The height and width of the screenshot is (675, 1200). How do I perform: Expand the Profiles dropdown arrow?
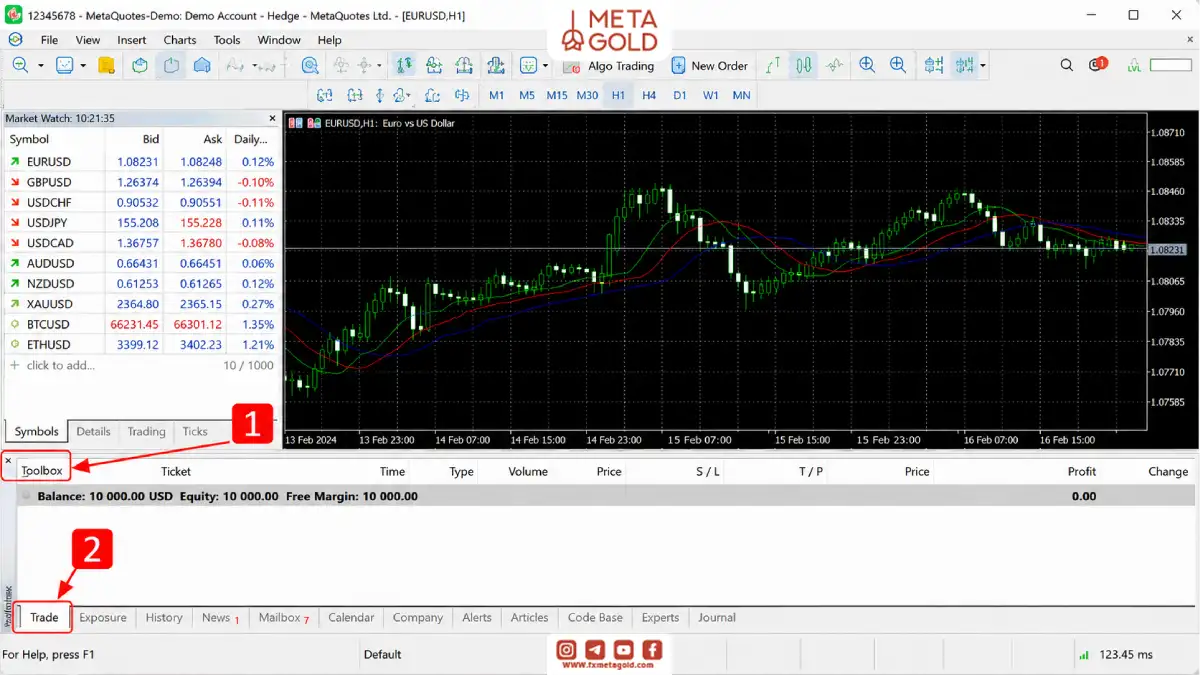(x=83, y=66)
